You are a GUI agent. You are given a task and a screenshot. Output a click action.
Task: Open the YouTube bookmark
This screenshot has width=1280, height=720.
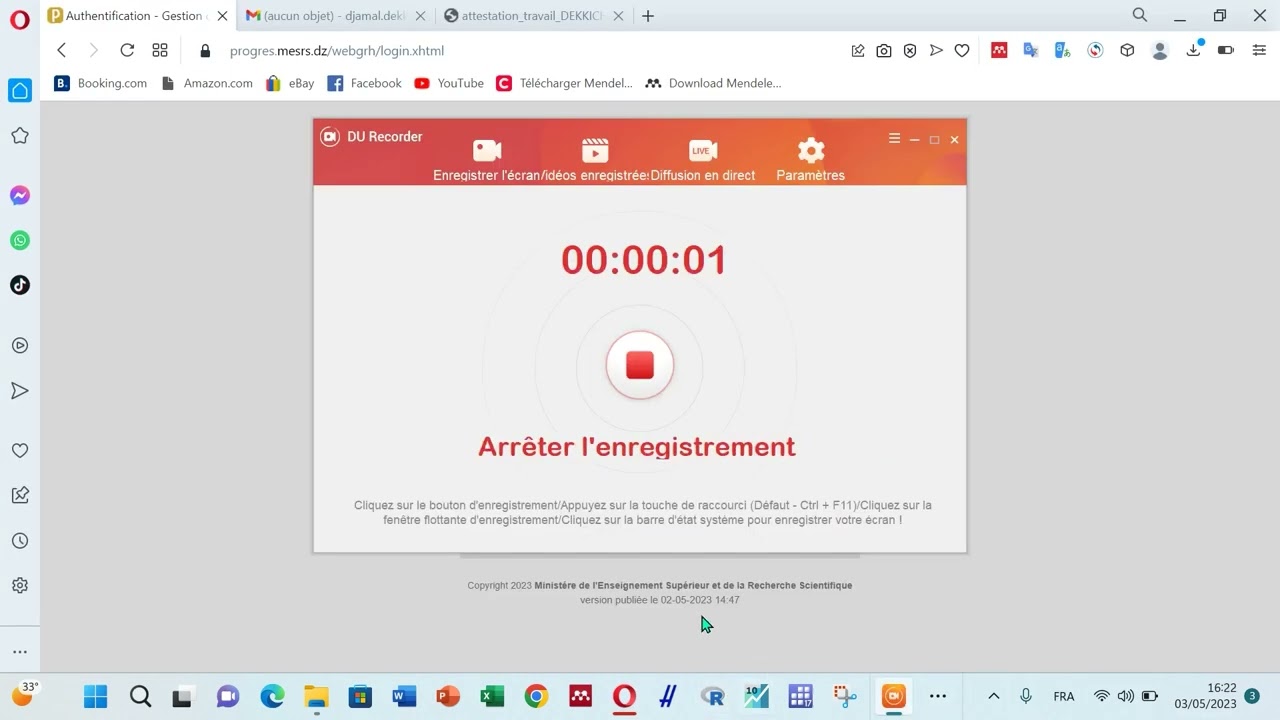[449, 83]
